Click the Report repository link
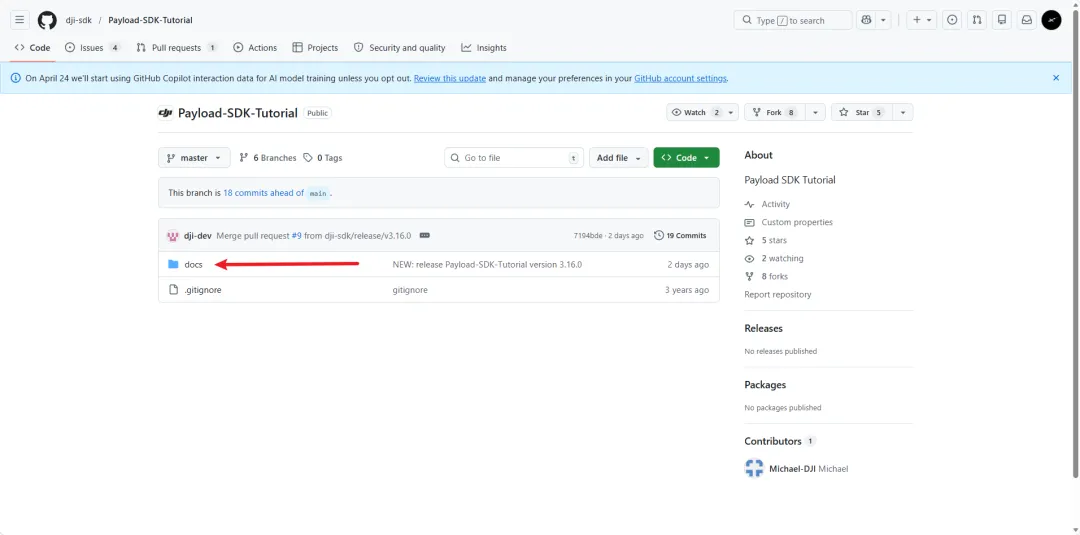Screen dimensions: 1080x535 pos(778,294)
